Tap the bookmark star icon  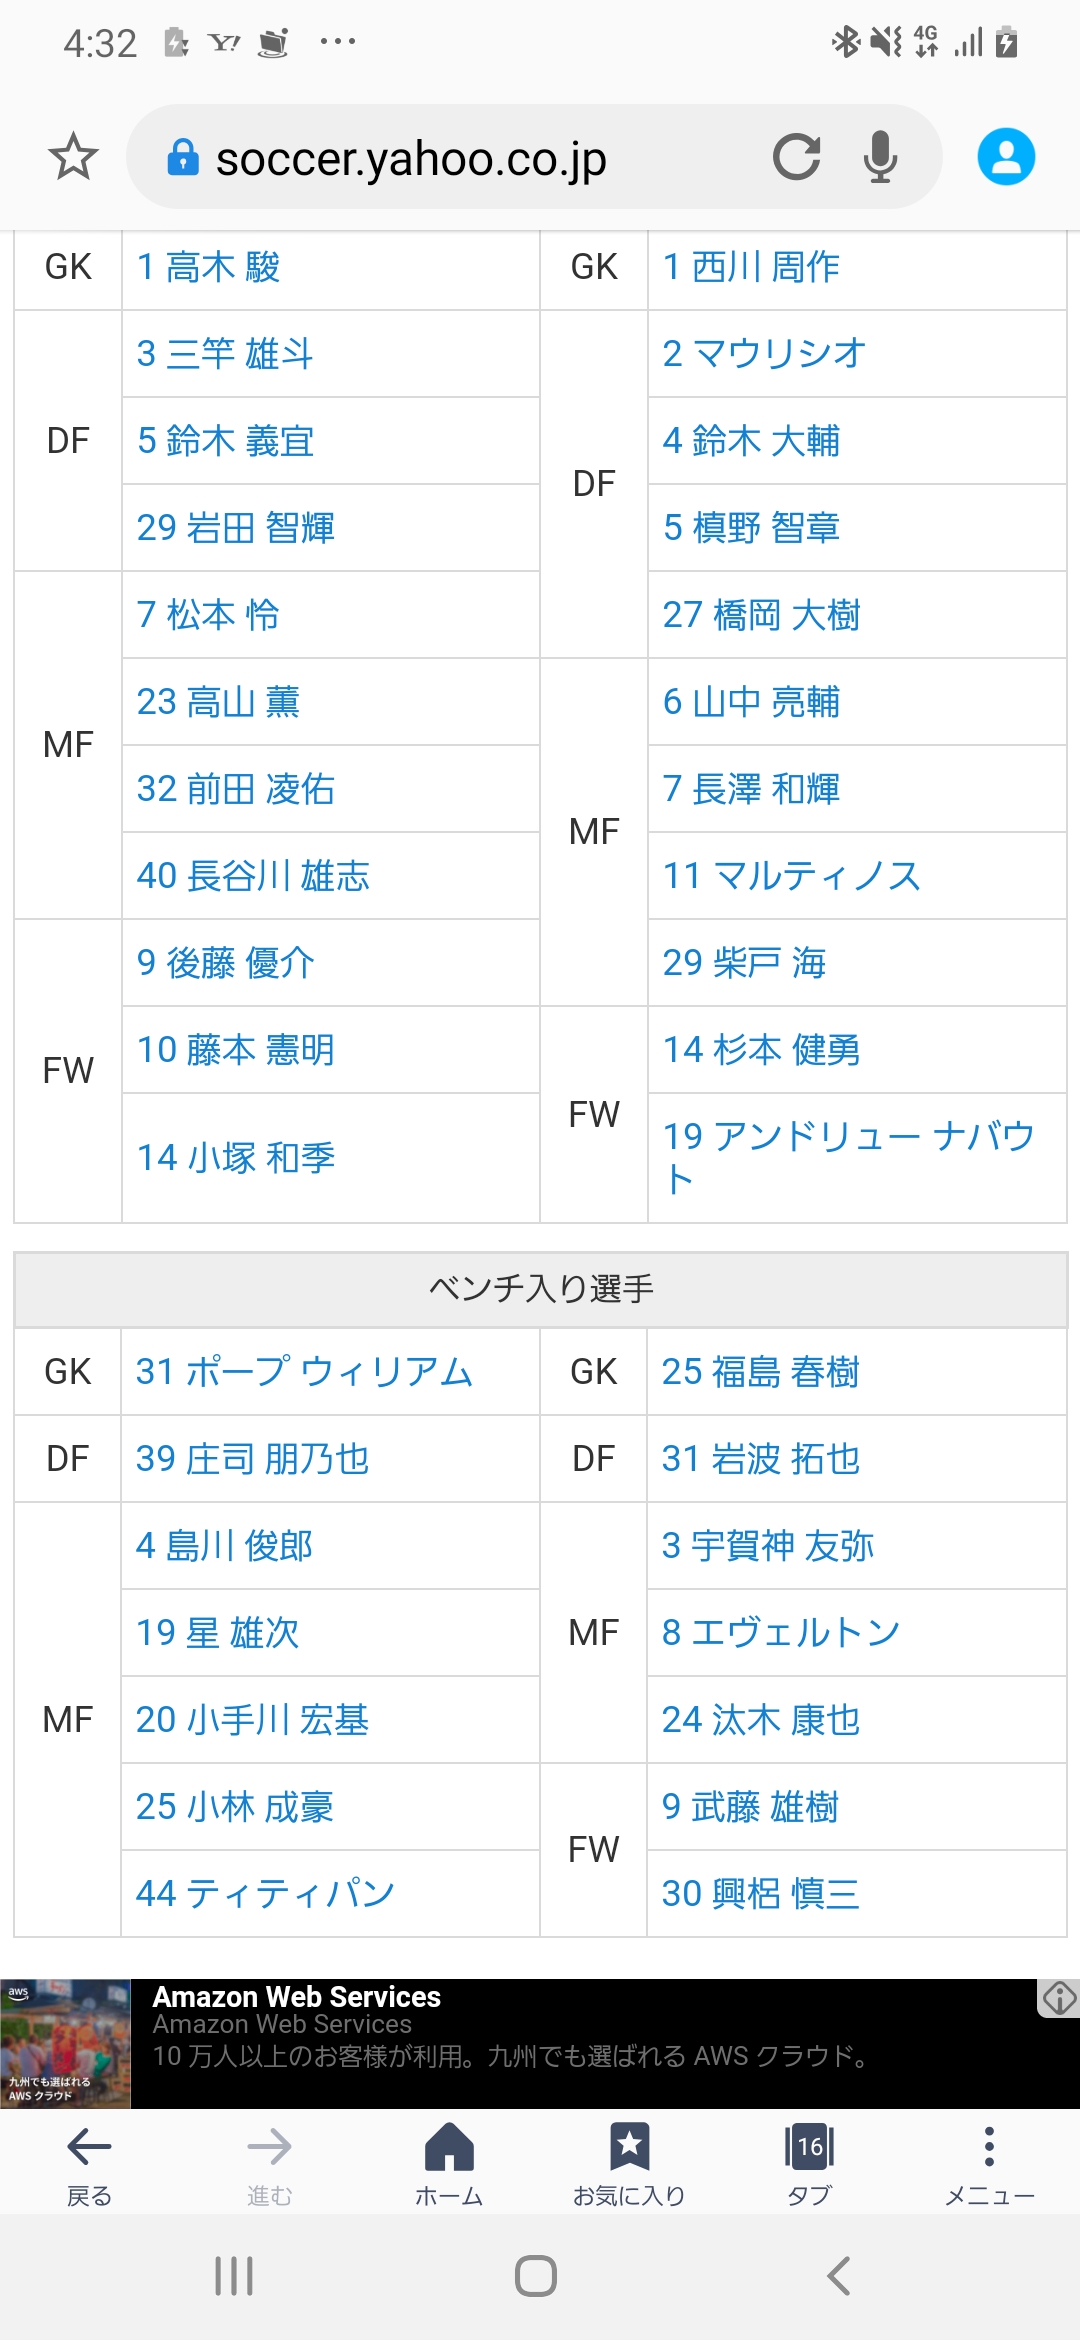tap(73, 157)
